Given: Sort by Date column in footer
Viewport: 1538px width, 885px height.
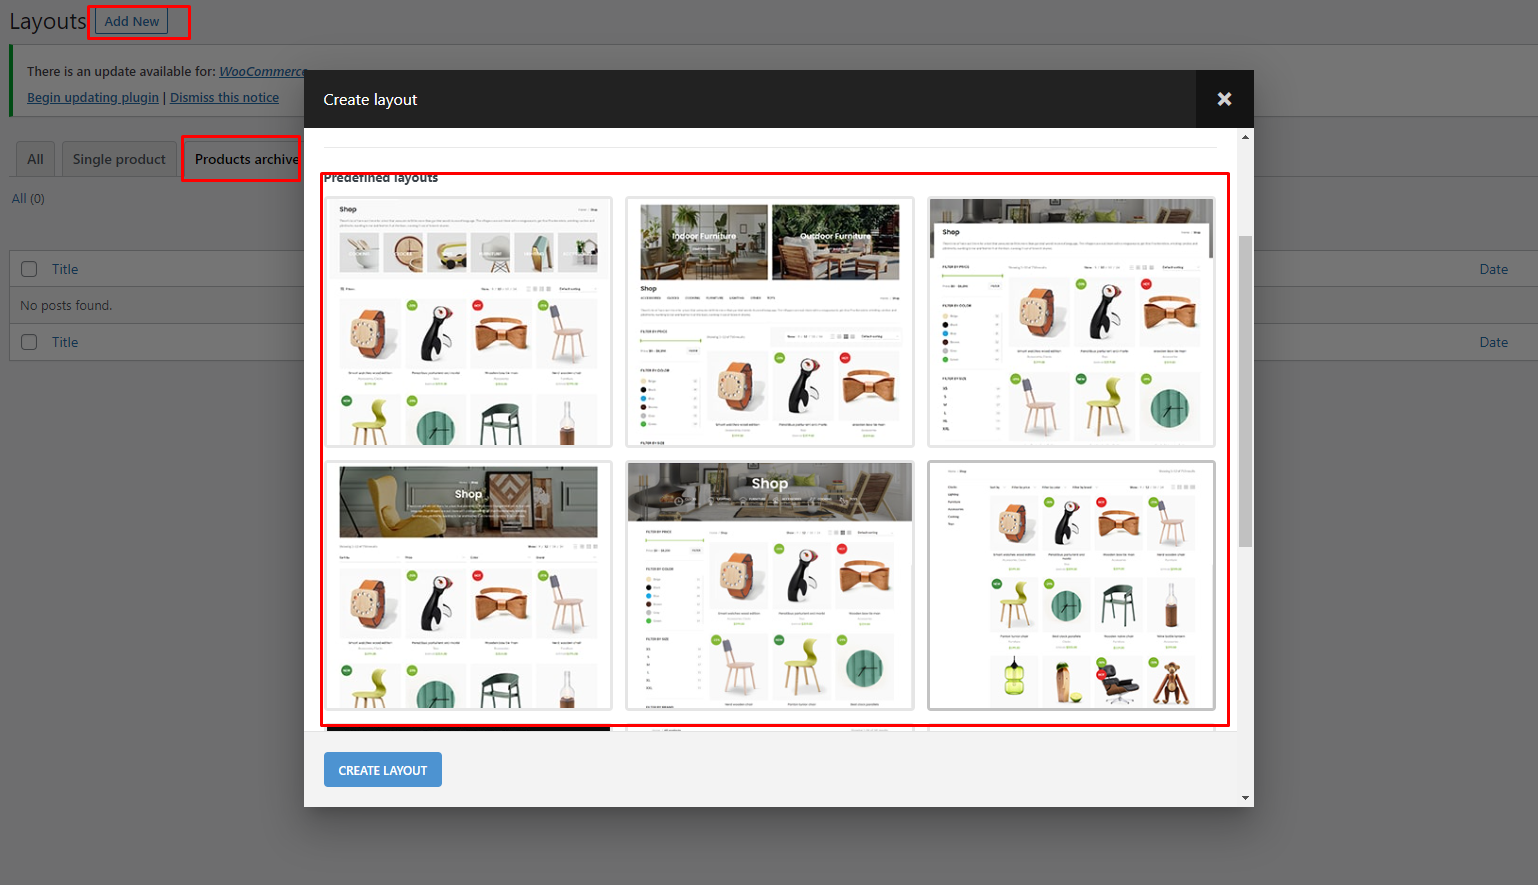Looking at the screenshot, I should point(1493,342).
